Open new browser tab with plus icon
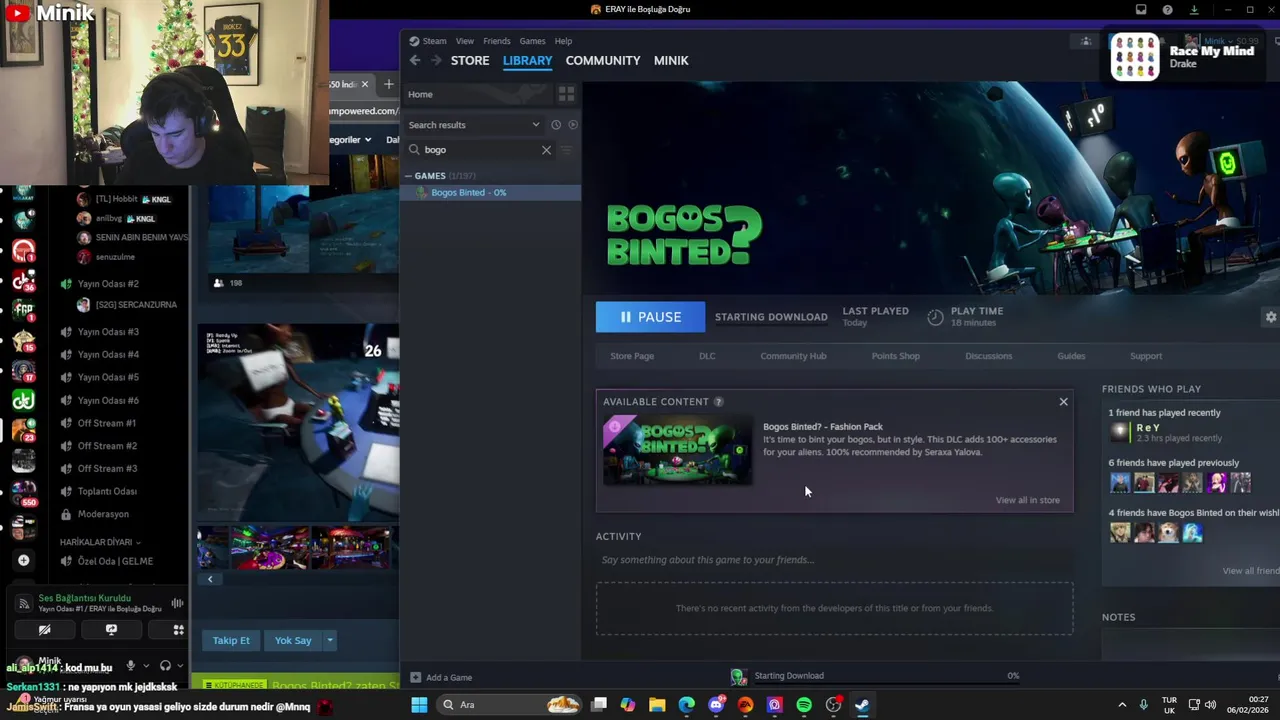 (389, 84)
